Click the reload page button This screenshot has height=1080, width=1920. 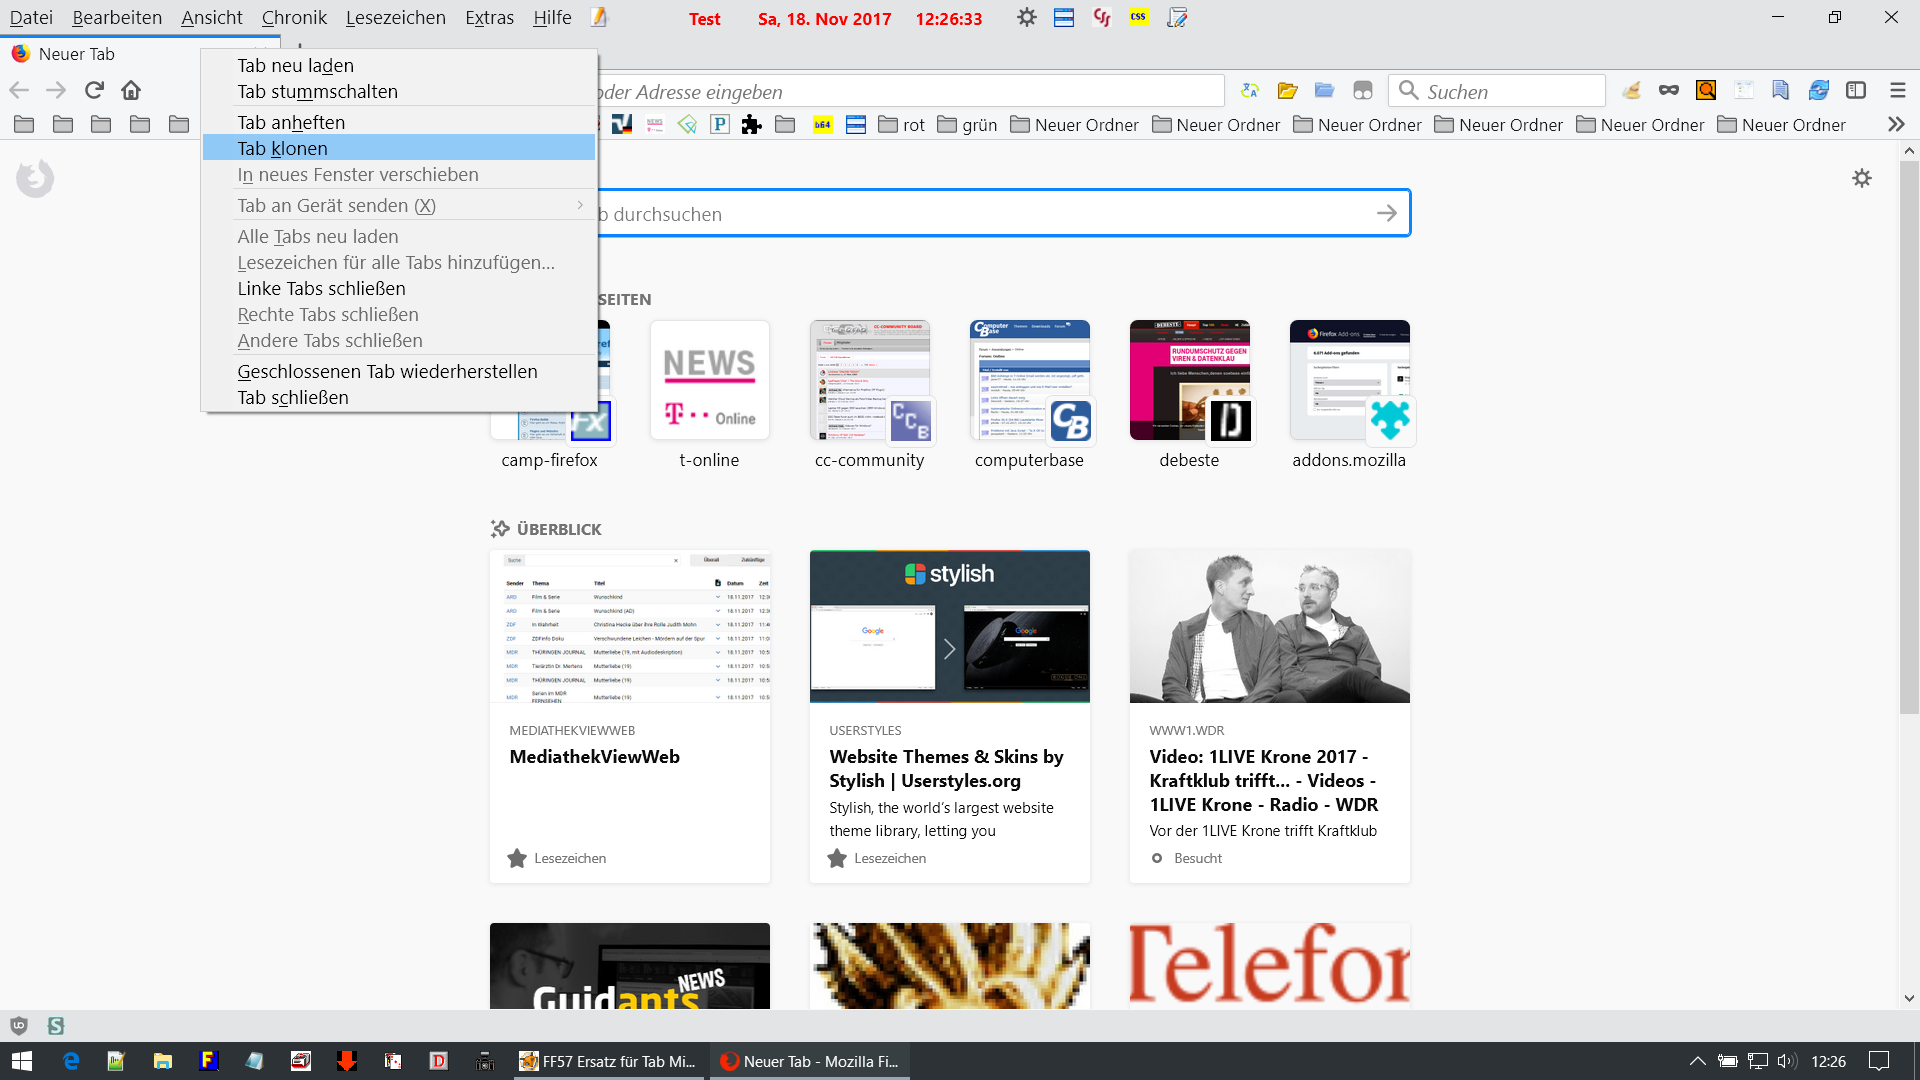[x=94, y=90]
